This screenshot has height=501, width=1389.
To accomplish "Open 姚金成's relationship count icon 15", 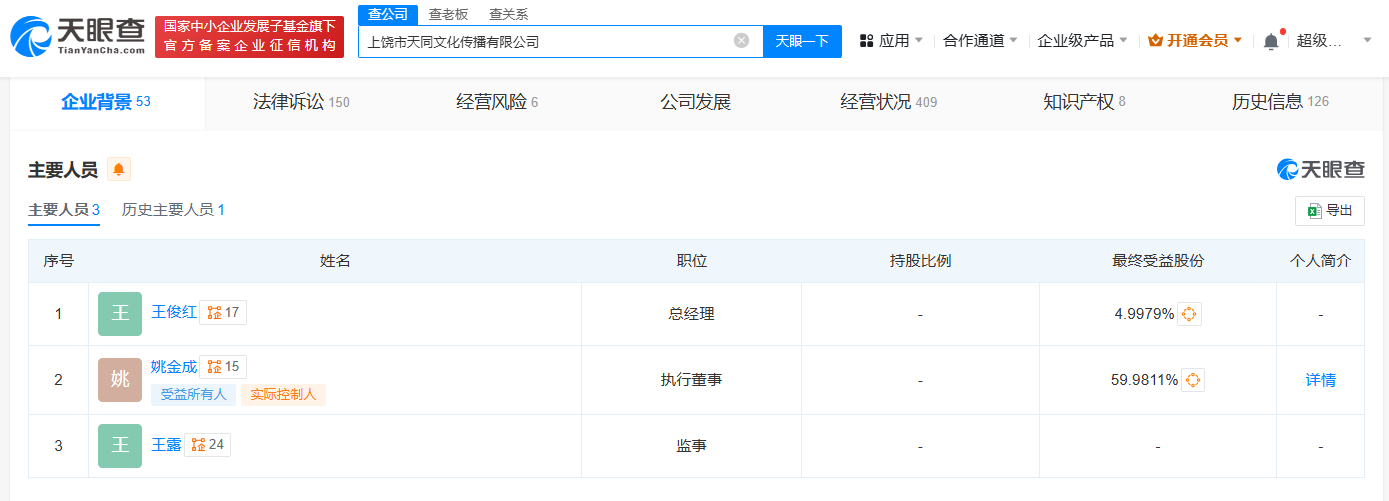I will tap(223, 367).
